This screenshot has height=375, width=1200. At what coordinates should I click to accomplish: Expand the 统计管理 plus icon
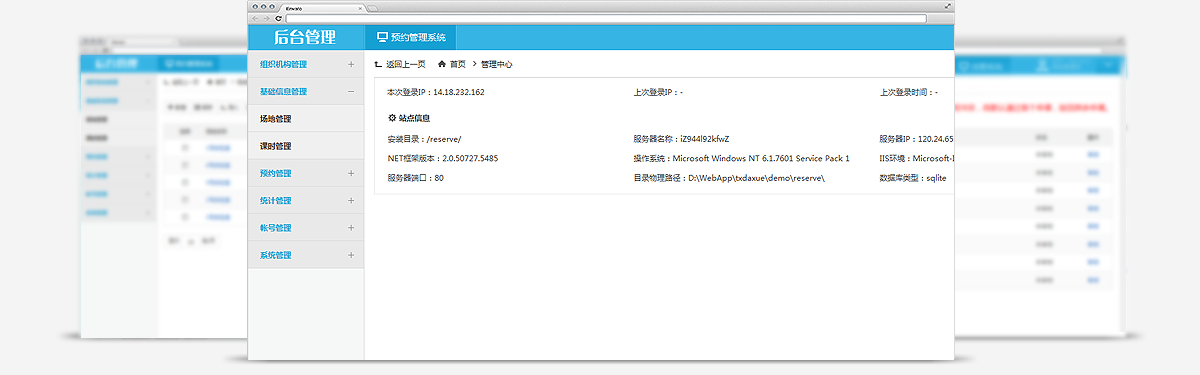pyautogui.click(x=351, y=200)
